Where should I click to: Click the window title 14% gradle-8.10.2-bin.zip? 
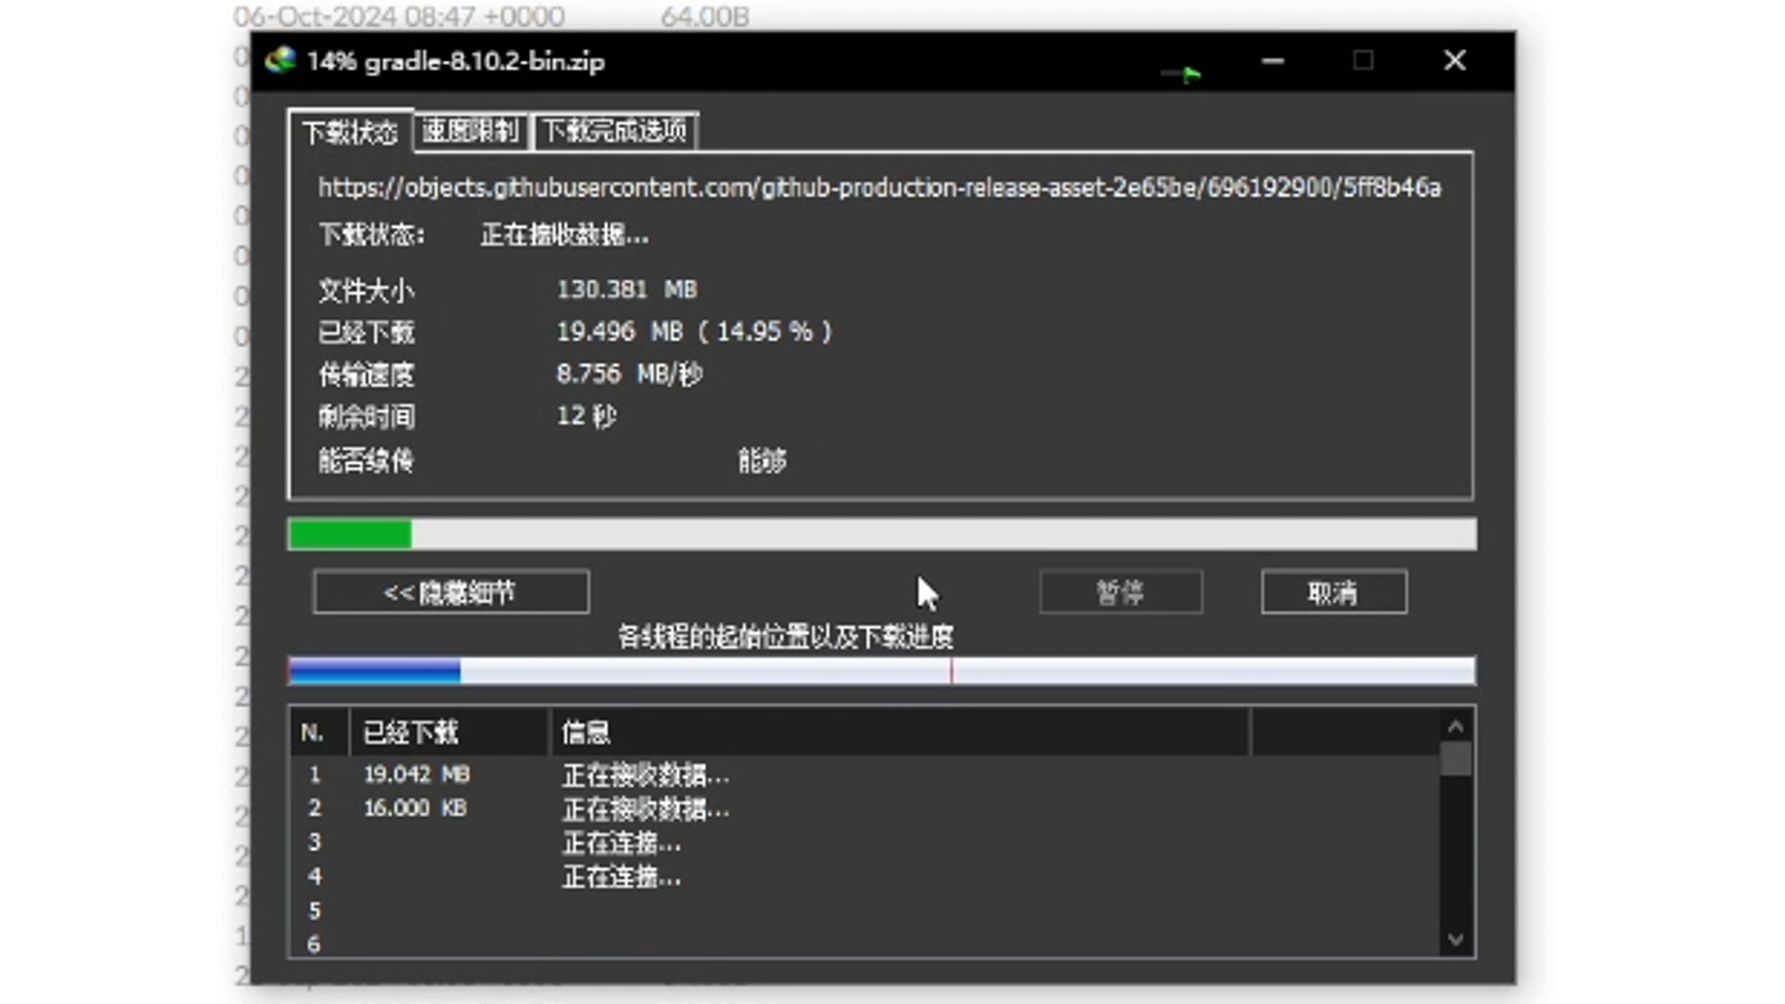[456, 61]
